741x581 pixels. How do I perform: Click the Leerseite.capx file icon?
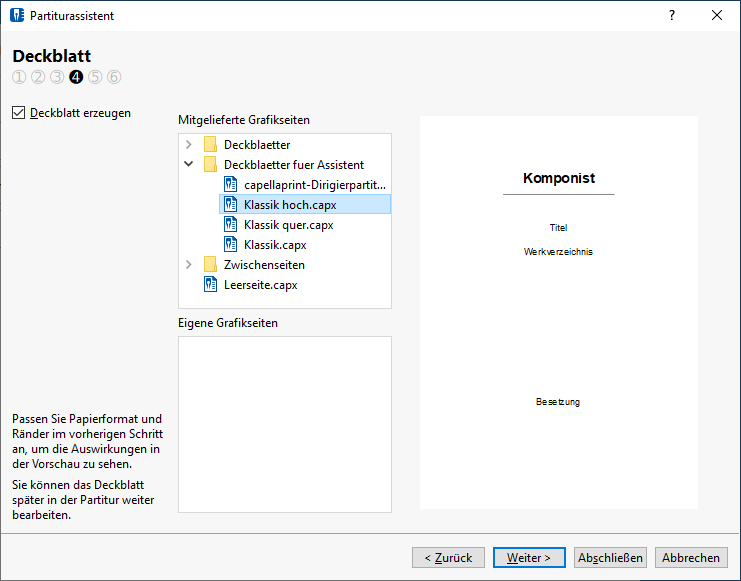(210, 285)
